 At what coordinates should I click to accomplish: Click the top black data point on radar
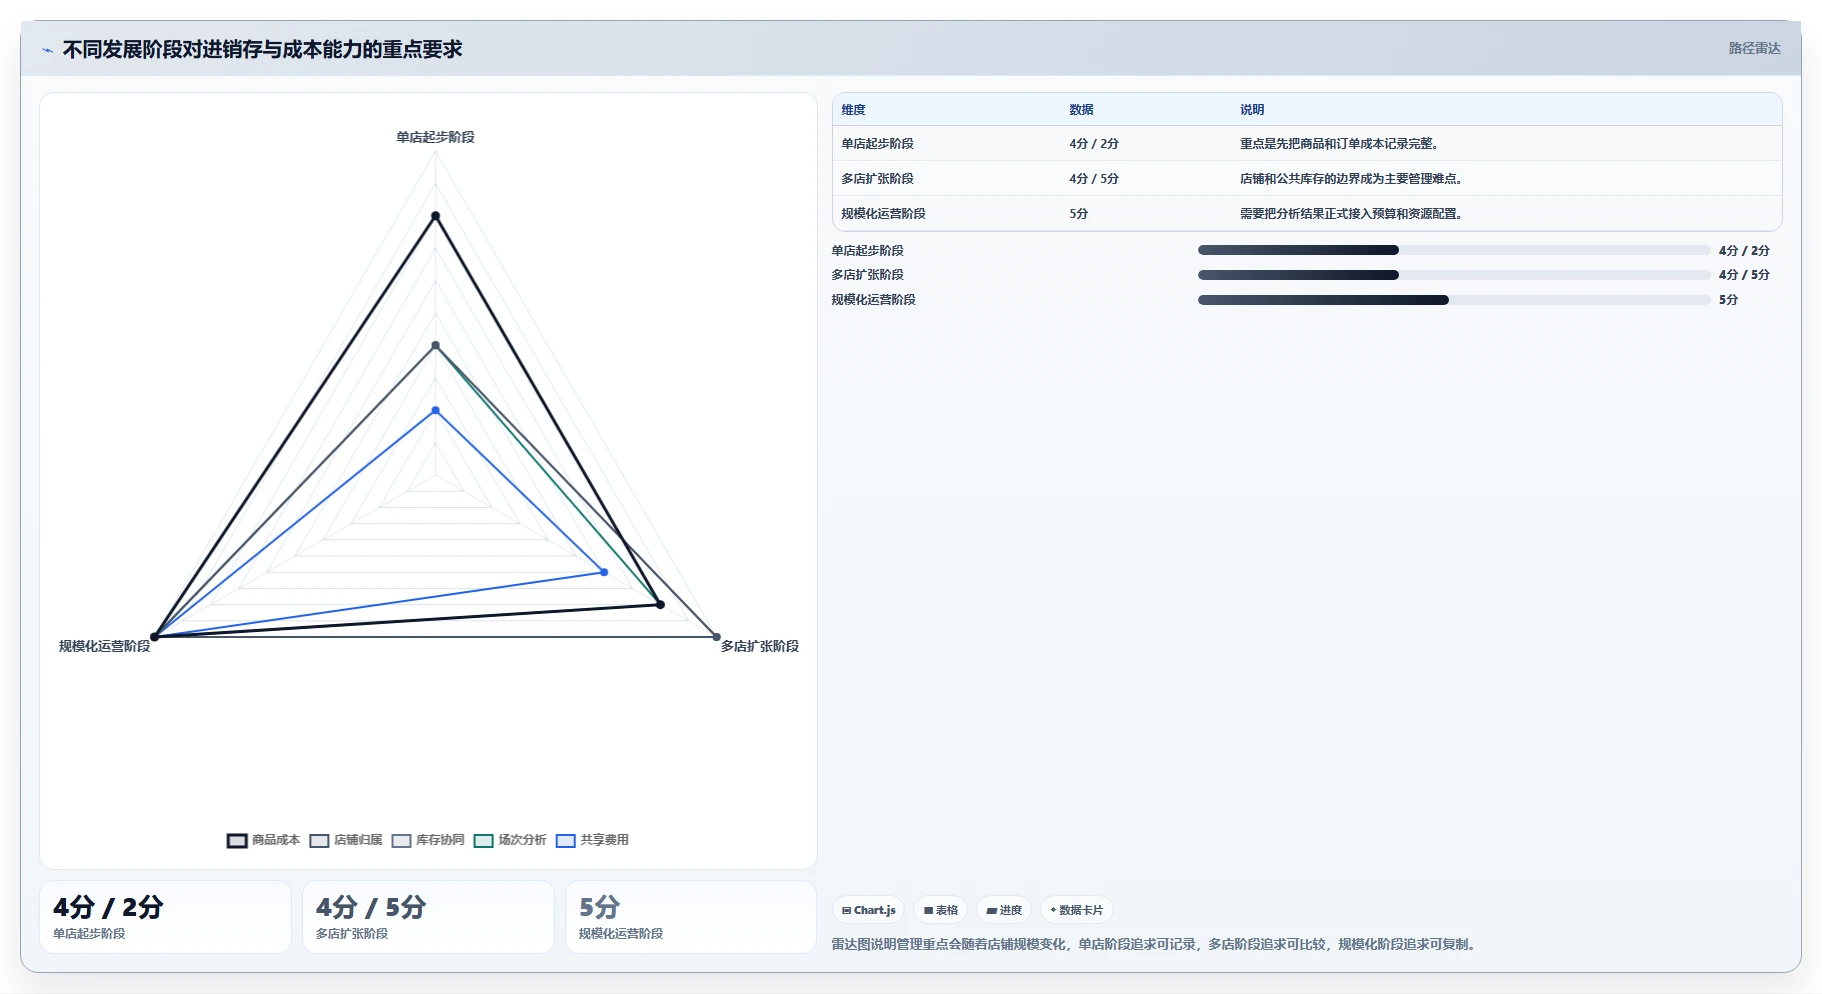click(x=435, y=216)
